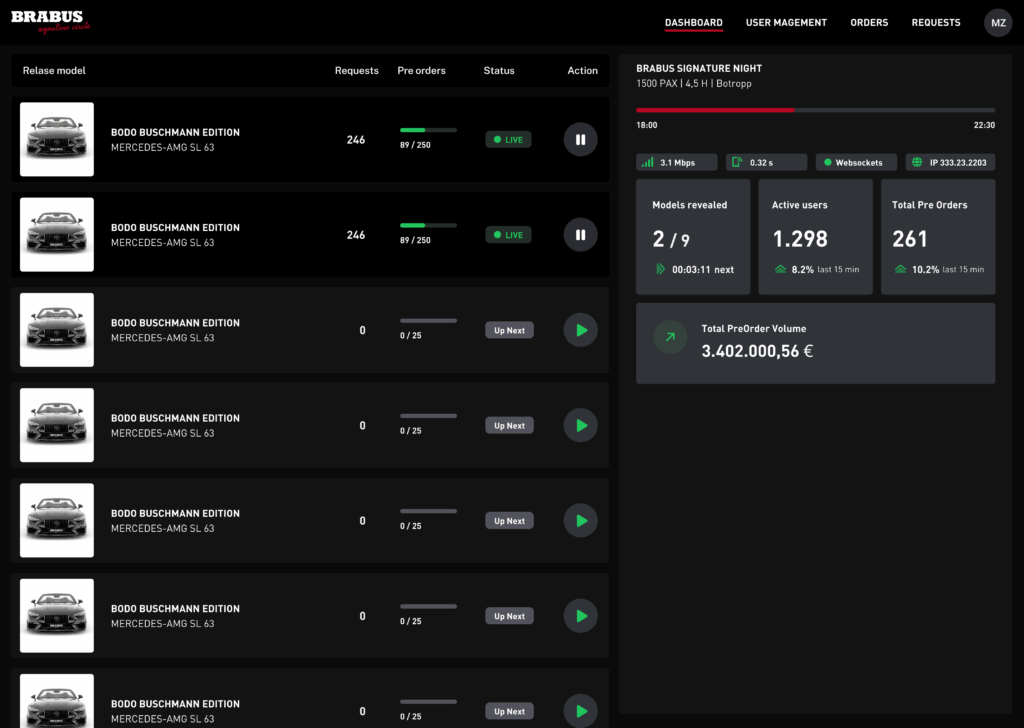Click the fast-forward icon in Models revealed card
Screen dimensions: 1024x728
point(659,269)
